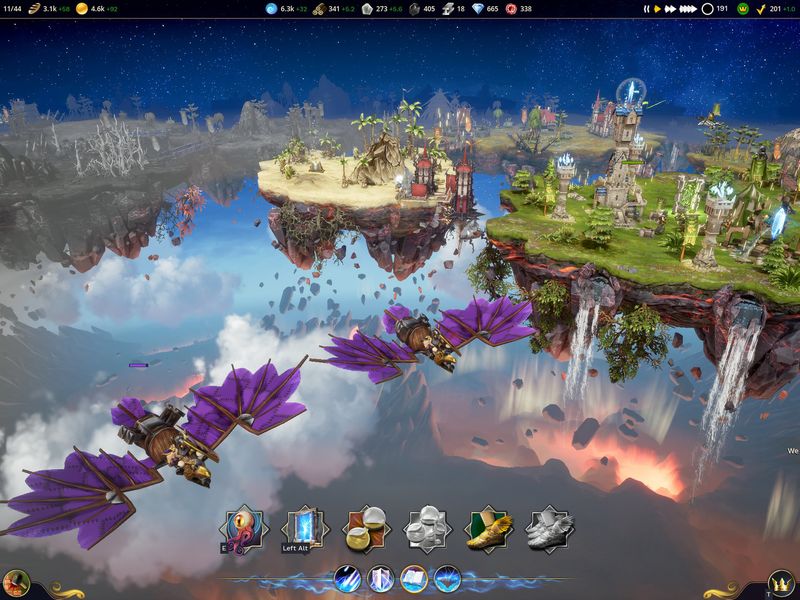
Task: Cast the meteor streak spell
Action: tap(347, 580)
